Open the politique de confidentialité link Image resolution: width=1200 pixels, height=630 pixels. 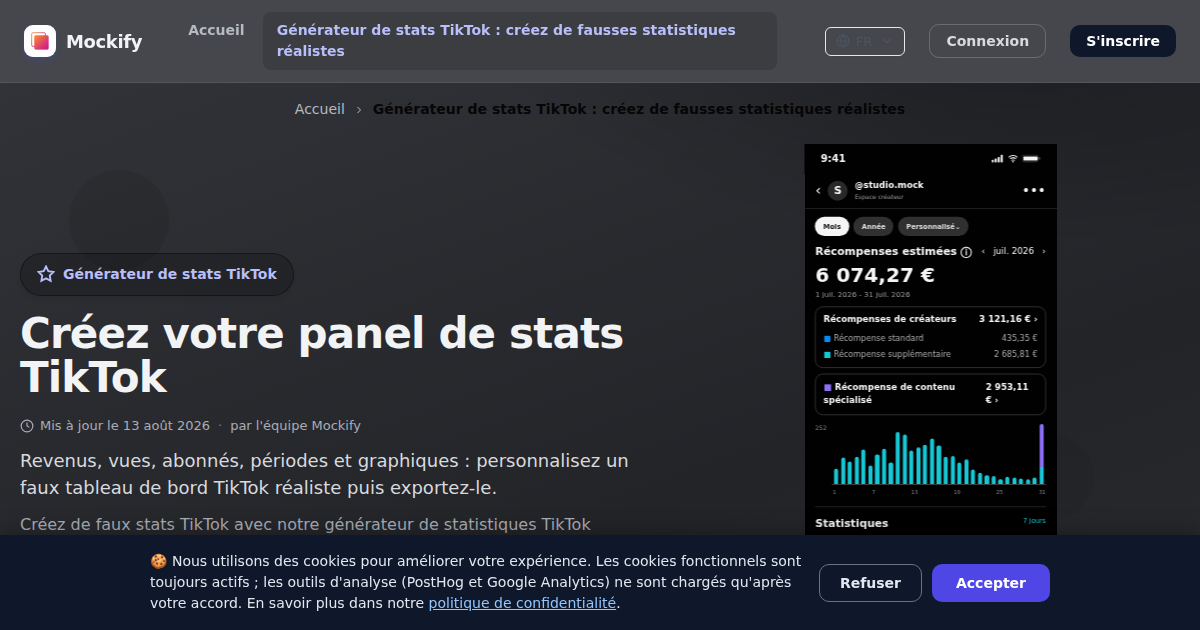[x=522, y=603]
